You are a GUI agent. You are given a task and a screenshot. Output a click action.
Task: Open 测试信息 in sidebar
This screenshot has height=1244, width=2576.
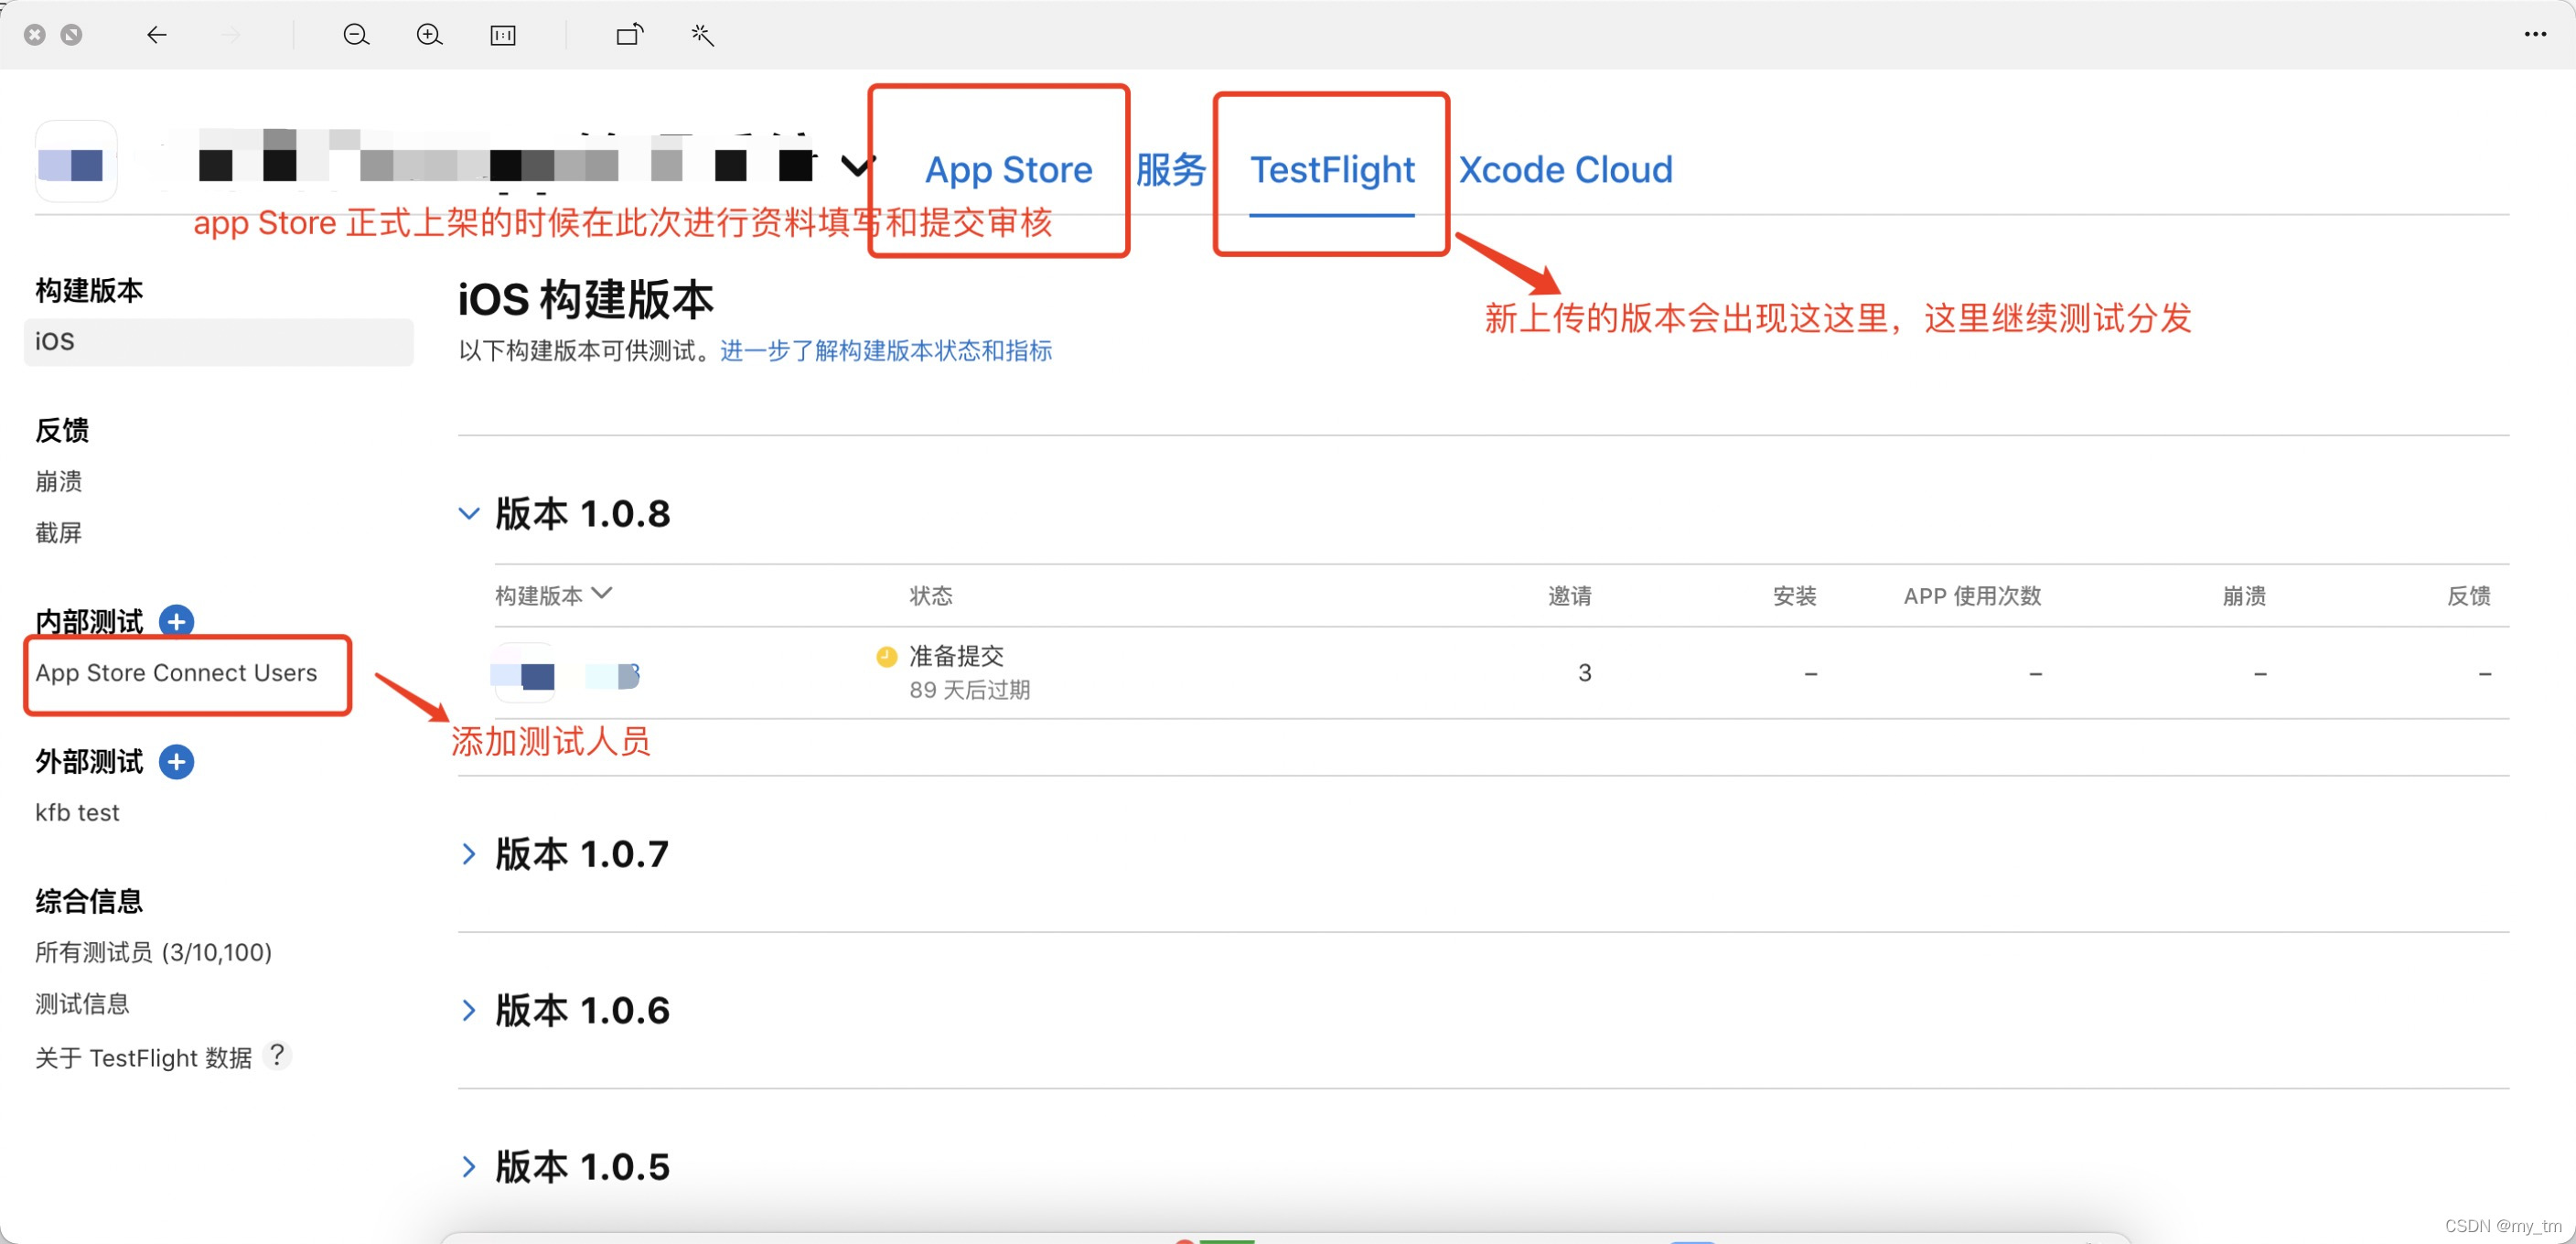(x=82, y=1003)
